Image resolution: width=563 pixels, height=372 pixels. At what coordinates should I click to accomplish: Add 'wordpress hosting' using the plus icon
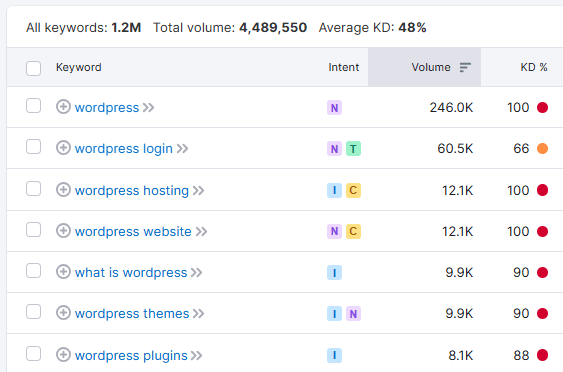point(63,190)
